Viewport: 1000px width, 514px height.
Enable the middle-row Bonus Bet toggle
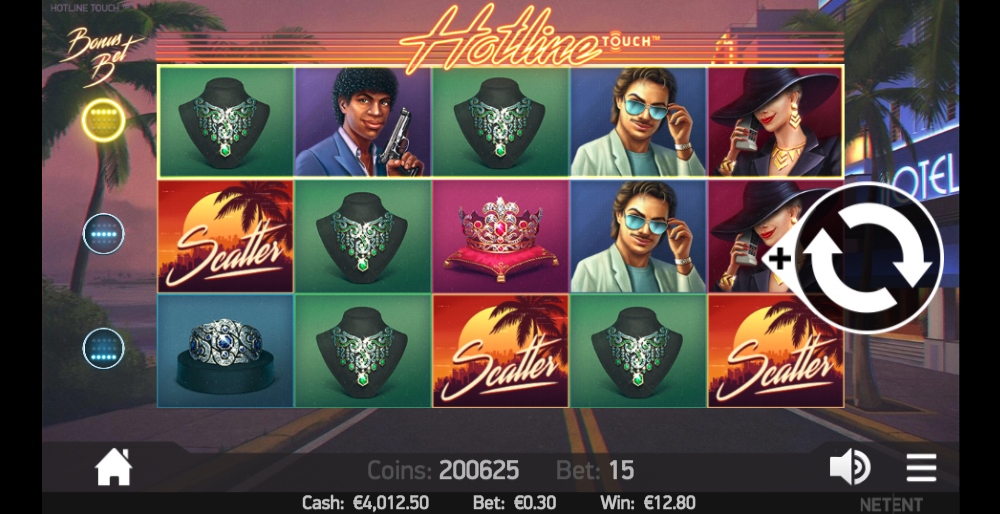[x=103, y=234]
